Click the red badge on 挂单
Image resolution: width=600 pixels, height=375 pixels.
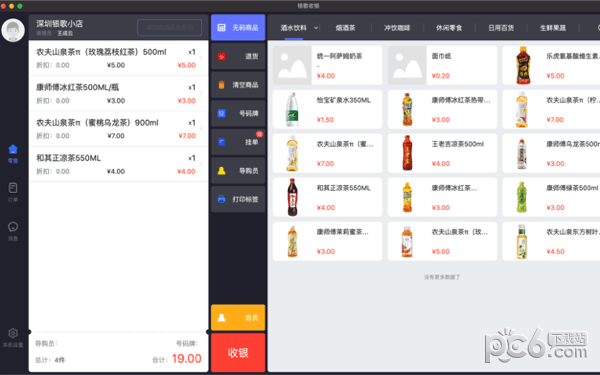click(x=259, y=134)
